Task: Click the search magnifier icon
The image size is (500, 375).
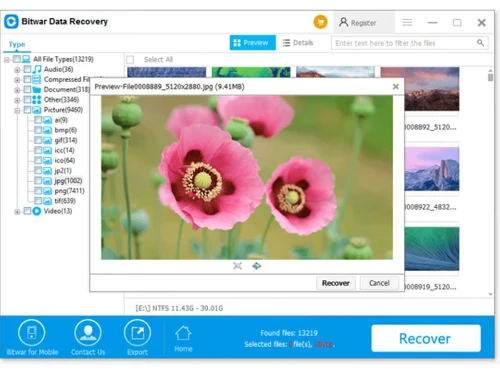Action: point(480,43)
